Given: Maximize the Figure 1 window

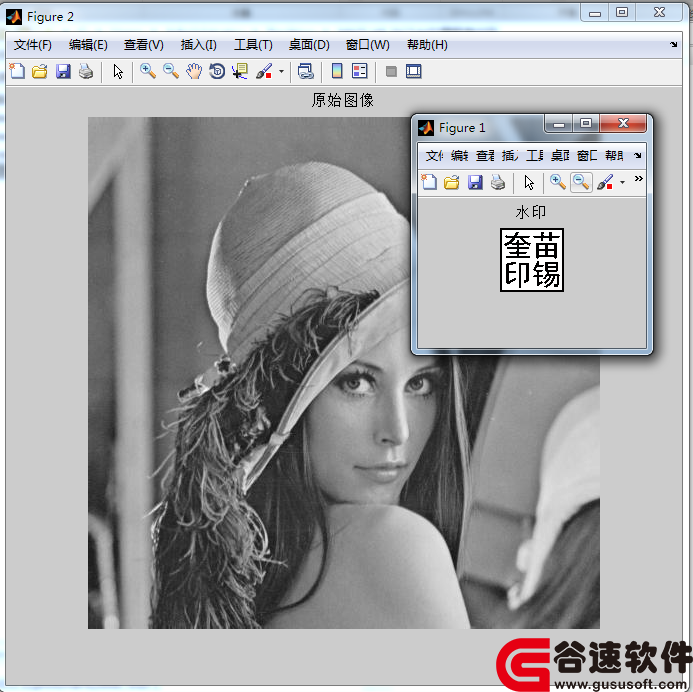Looking at the screenshot, I should pos(586,123).
